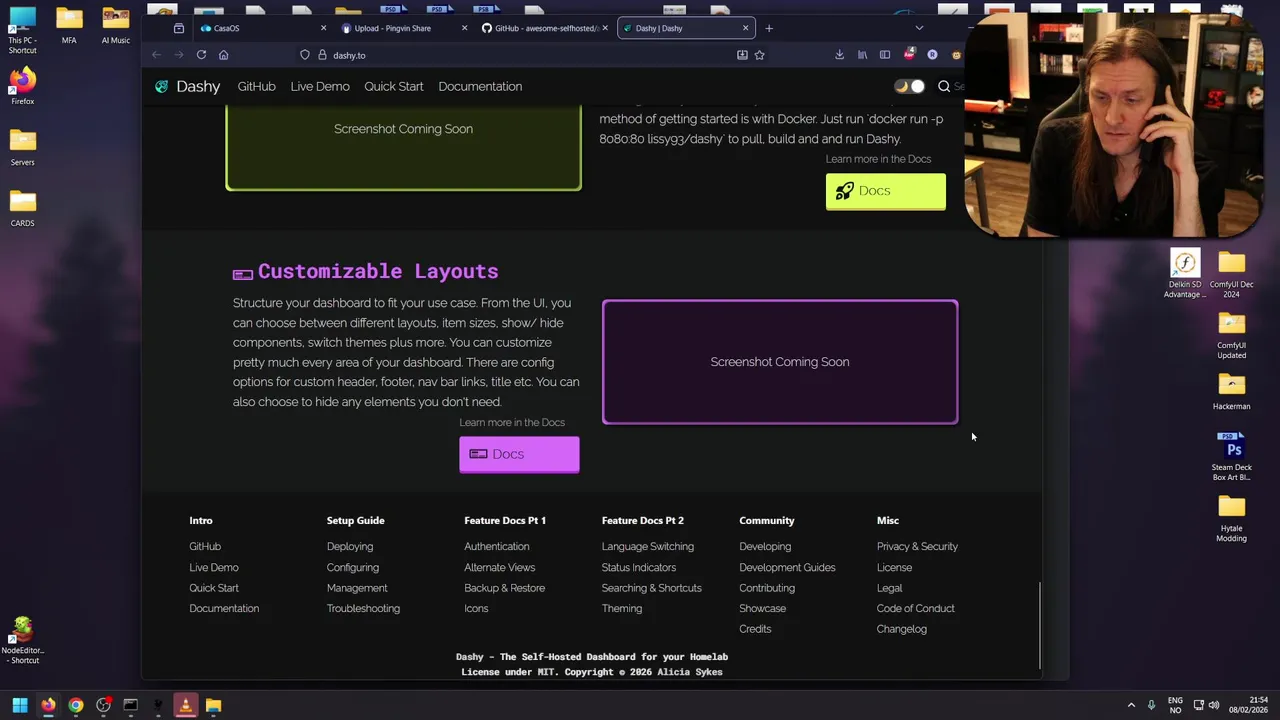Reload the page in Firefox
Screen dimensions: 1280x720
point(201,55)
